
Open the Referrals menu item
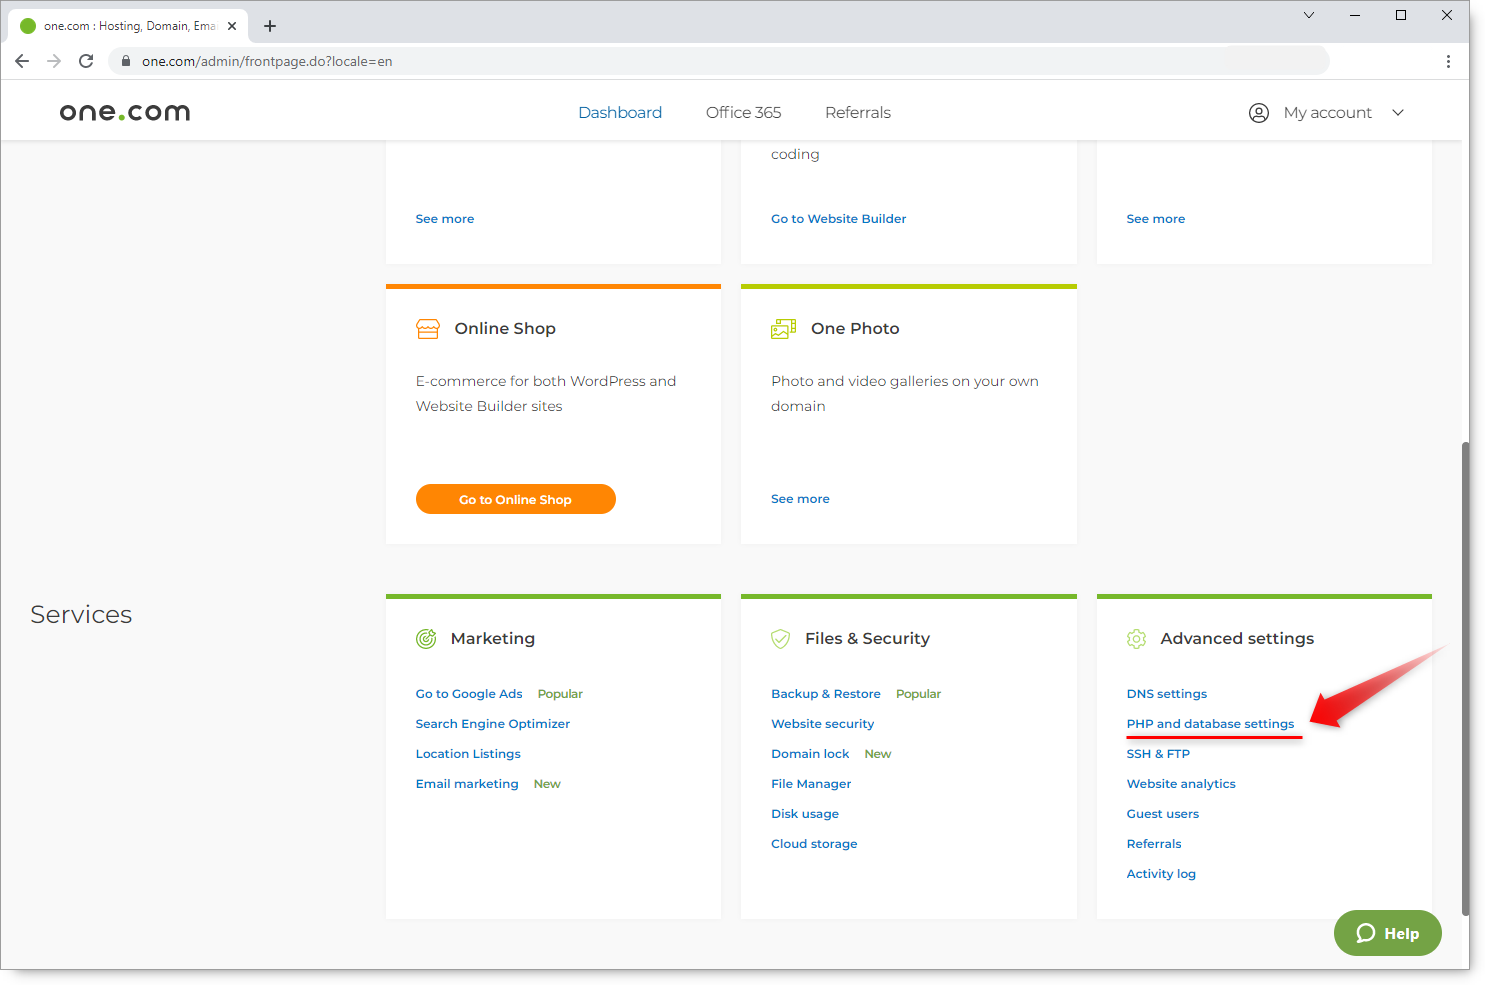[x=857, y=112]
